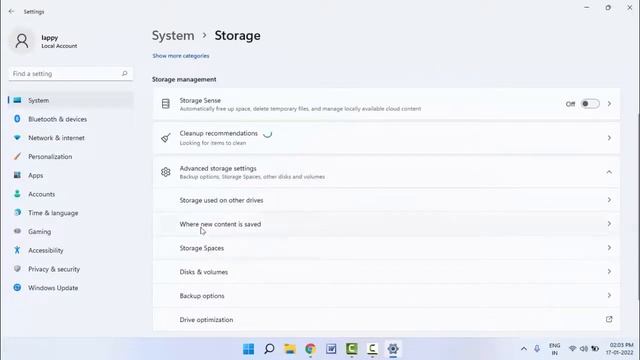Click the Storage Sense drive icon
This screenshot has height=360, width=640.
point(165,104)
